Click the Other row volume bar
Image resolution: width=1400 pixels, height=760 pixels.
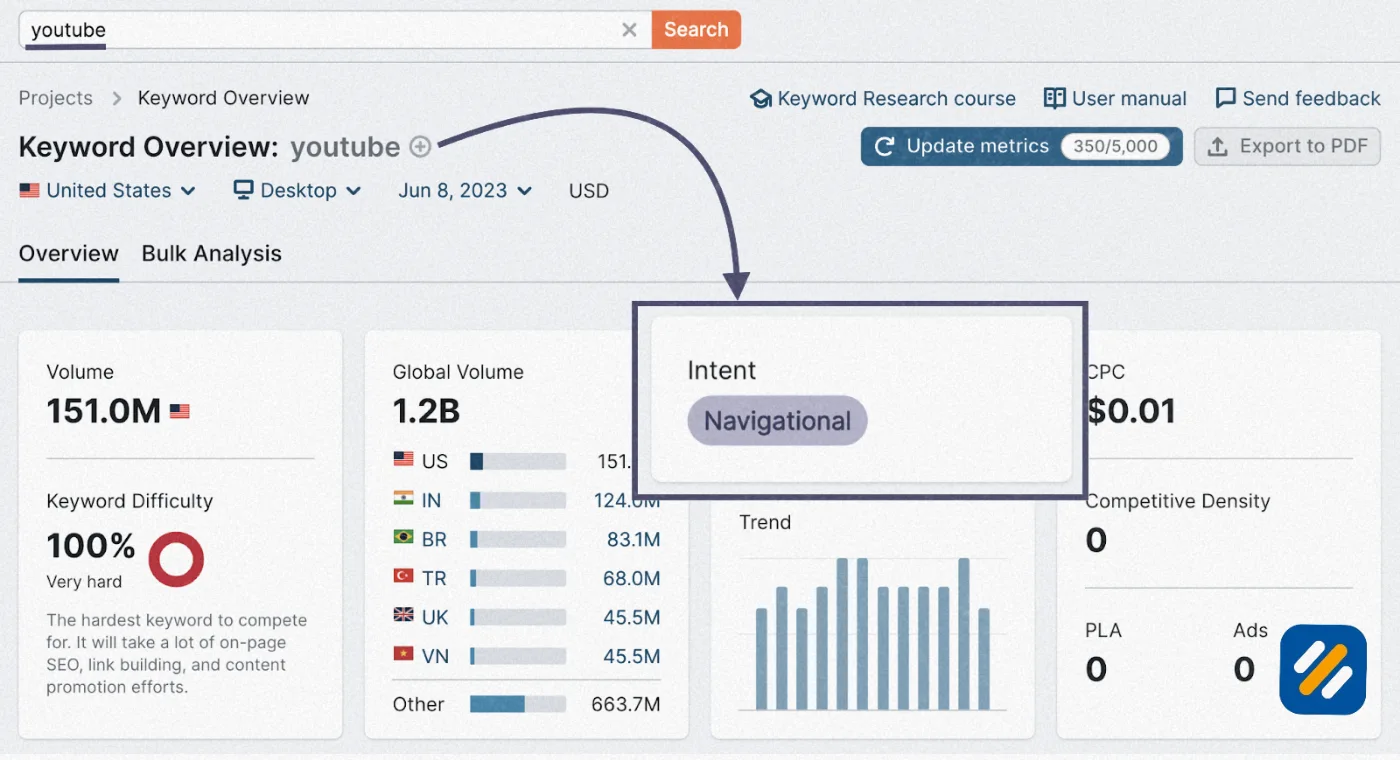tap(518, 704)
